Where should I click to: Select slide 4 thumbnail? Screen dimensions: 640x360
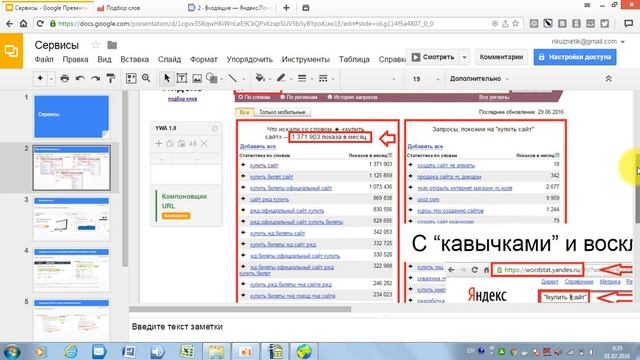tap(71, 270)
